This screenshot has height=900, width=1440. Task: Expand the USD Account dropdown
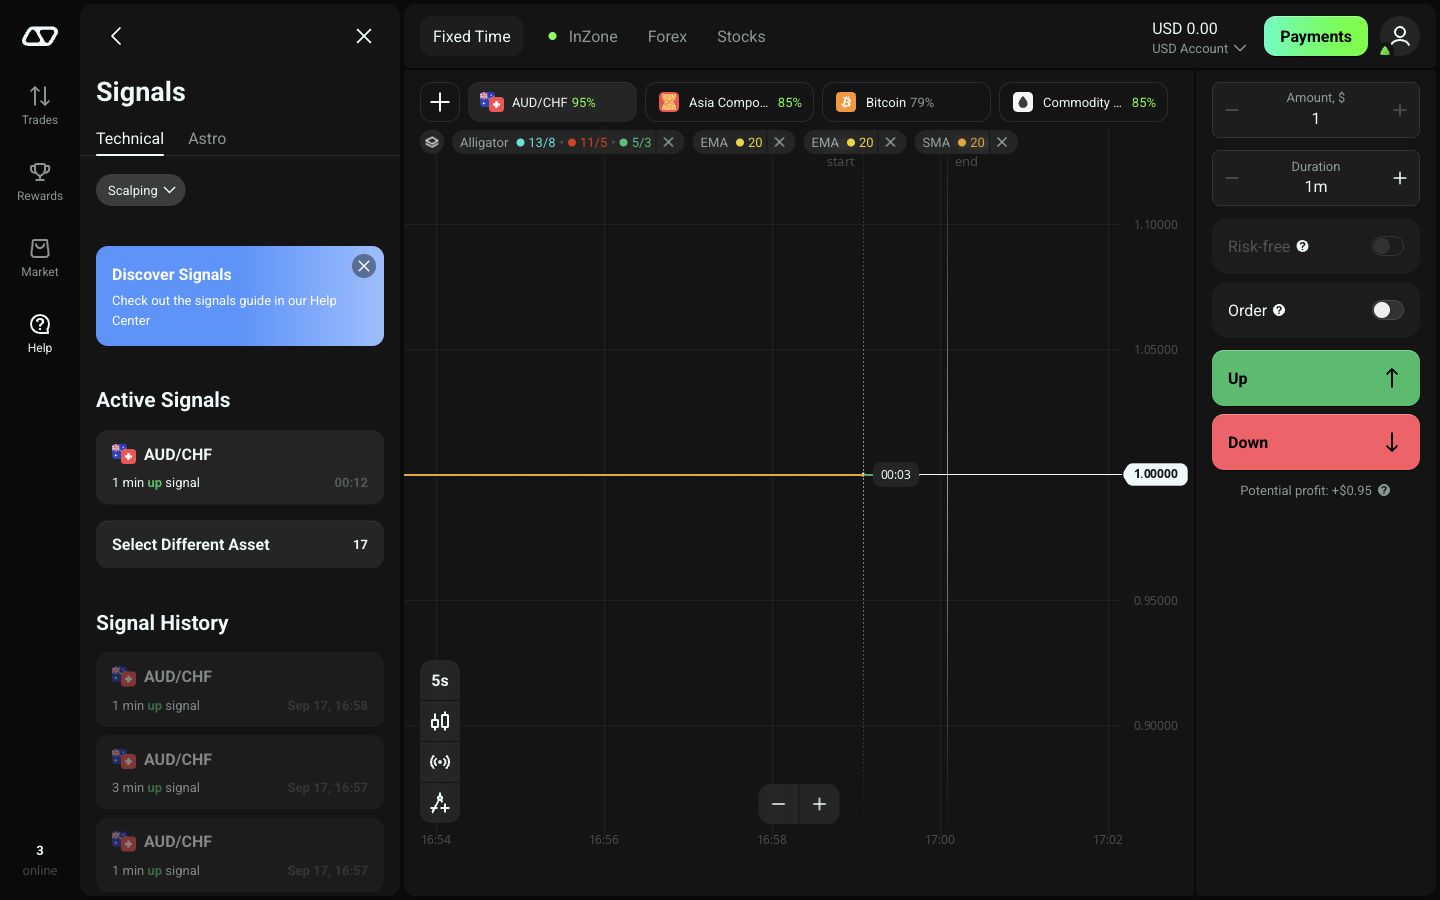tap(1199, 48)
